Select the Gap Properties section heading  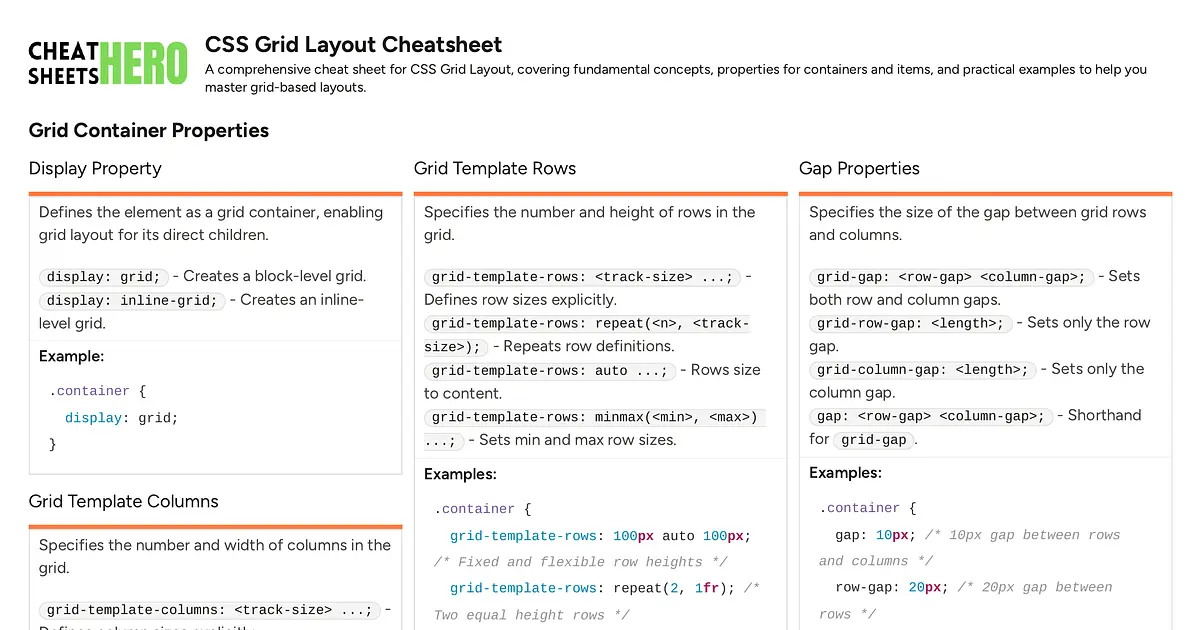(859, 168)
